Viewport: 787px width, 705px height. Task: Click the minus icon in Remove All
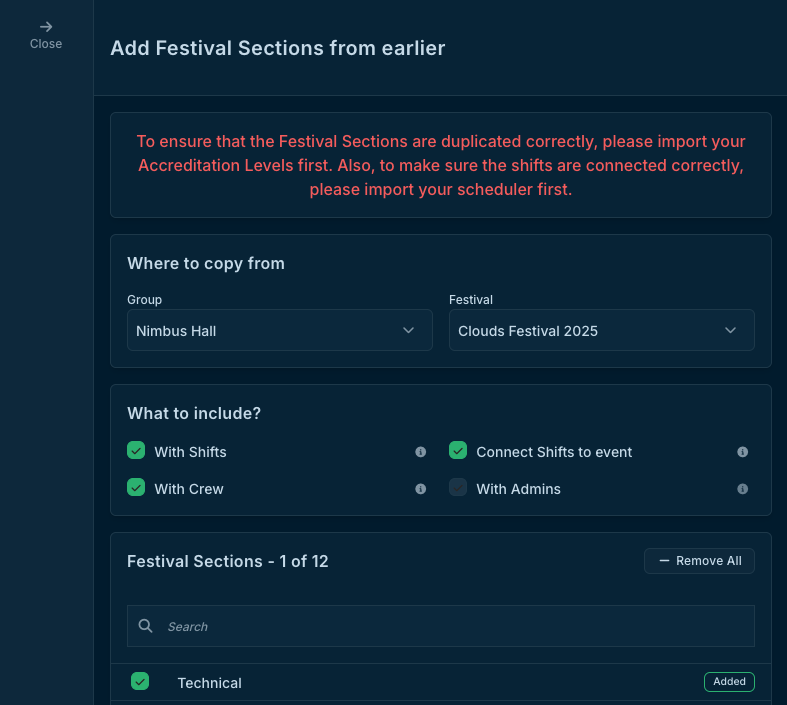click(x=664, y=561)
